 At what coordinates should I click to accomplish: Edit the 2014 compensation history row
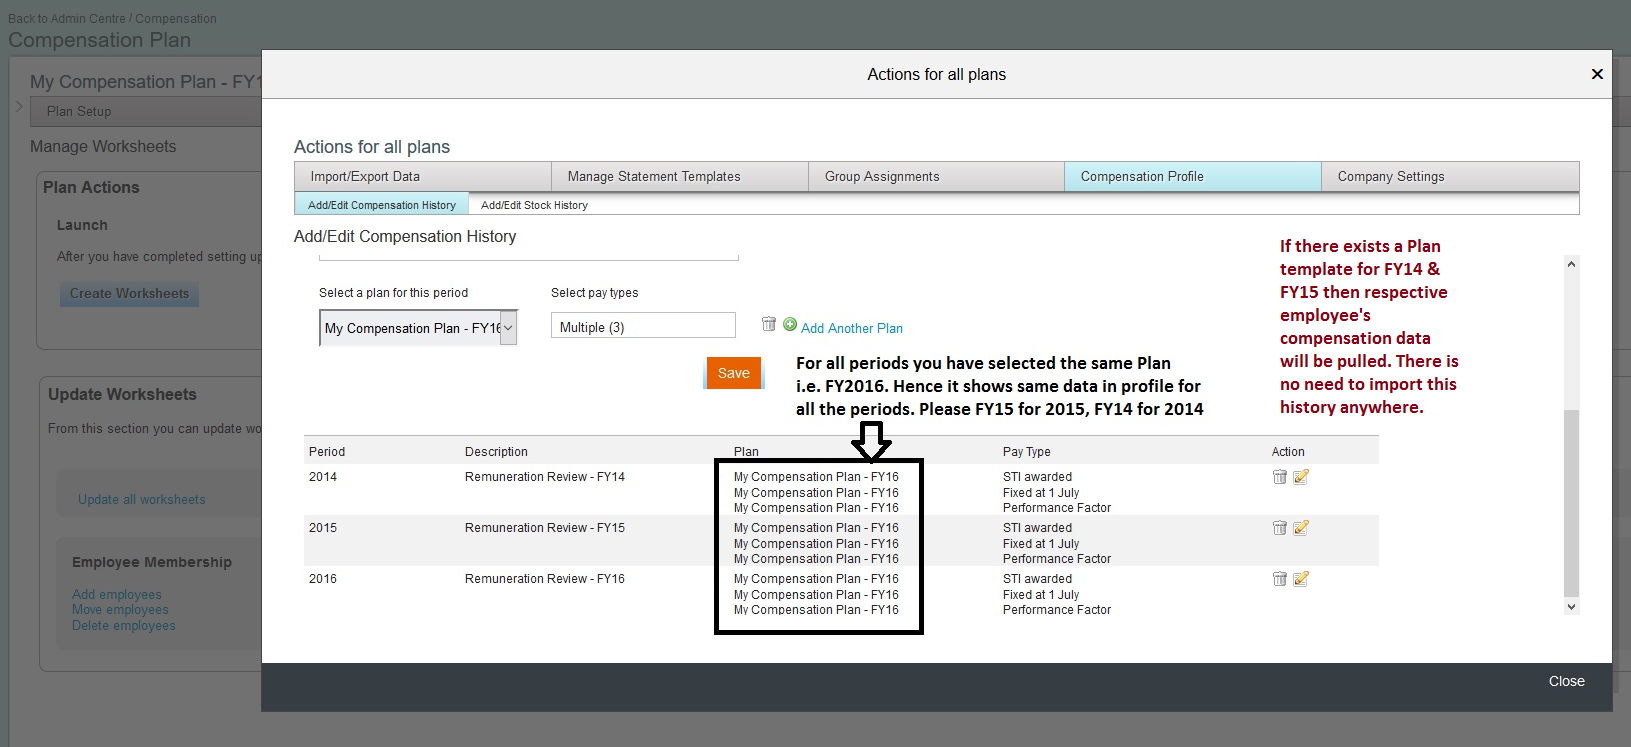pos(1301,477)
